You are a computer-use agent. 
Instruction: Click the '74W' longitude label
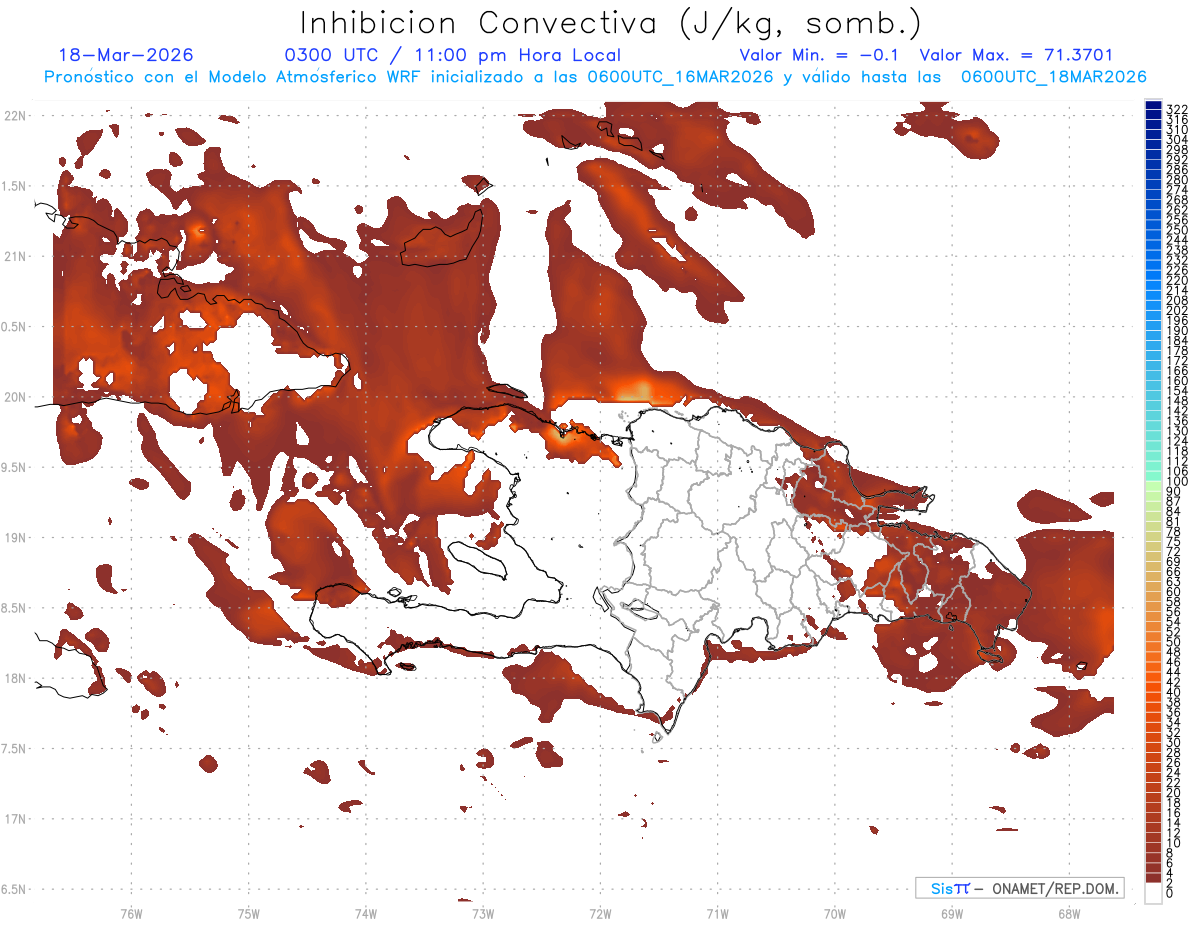[x=366, y=913]
